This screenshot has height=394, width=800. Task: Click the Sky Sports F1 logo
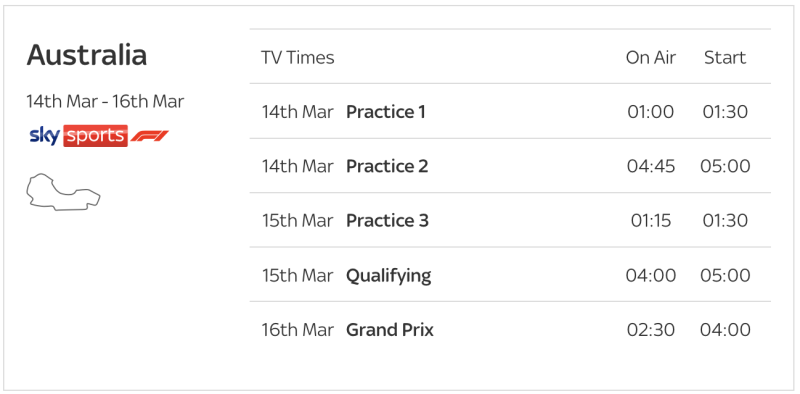pos(99,136)
